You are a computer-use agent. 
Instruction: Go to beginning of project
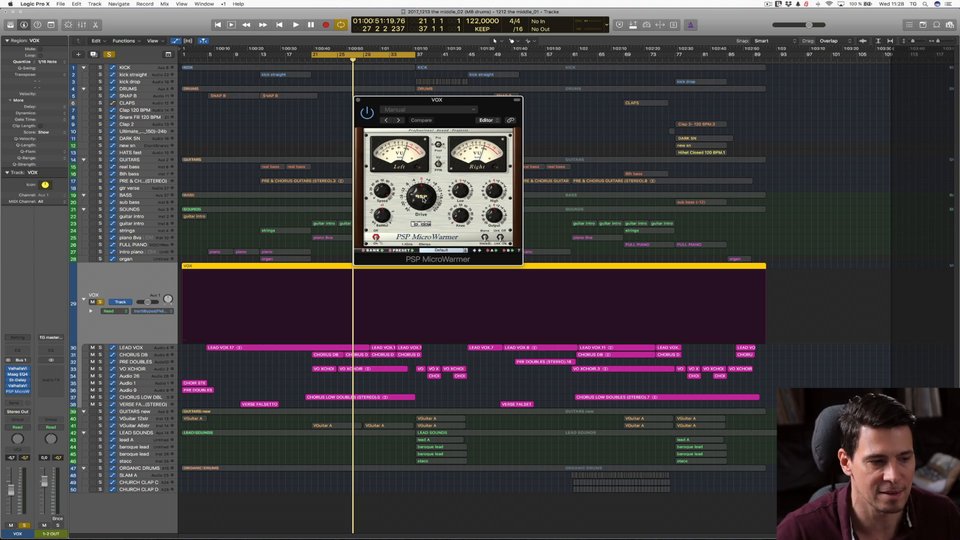[x=217, y=25]
